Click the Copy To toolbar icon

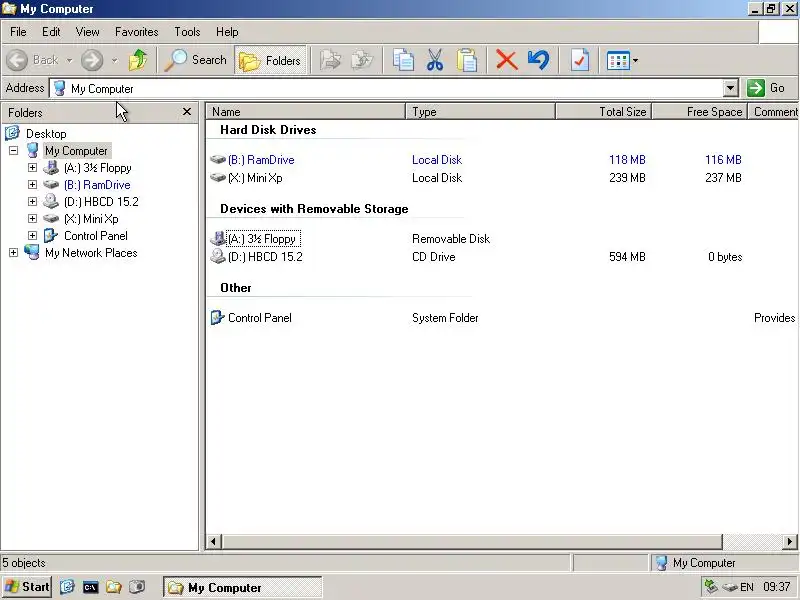click(362, 60)
